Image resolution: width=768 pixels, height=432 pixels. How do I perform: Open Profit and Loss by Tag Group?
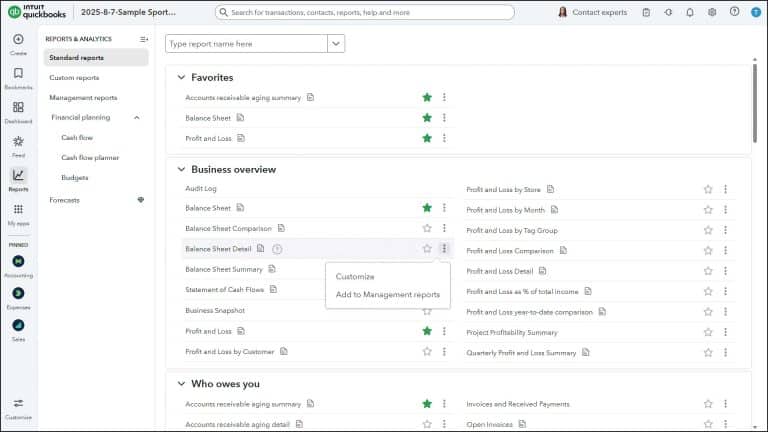(512, 230)
